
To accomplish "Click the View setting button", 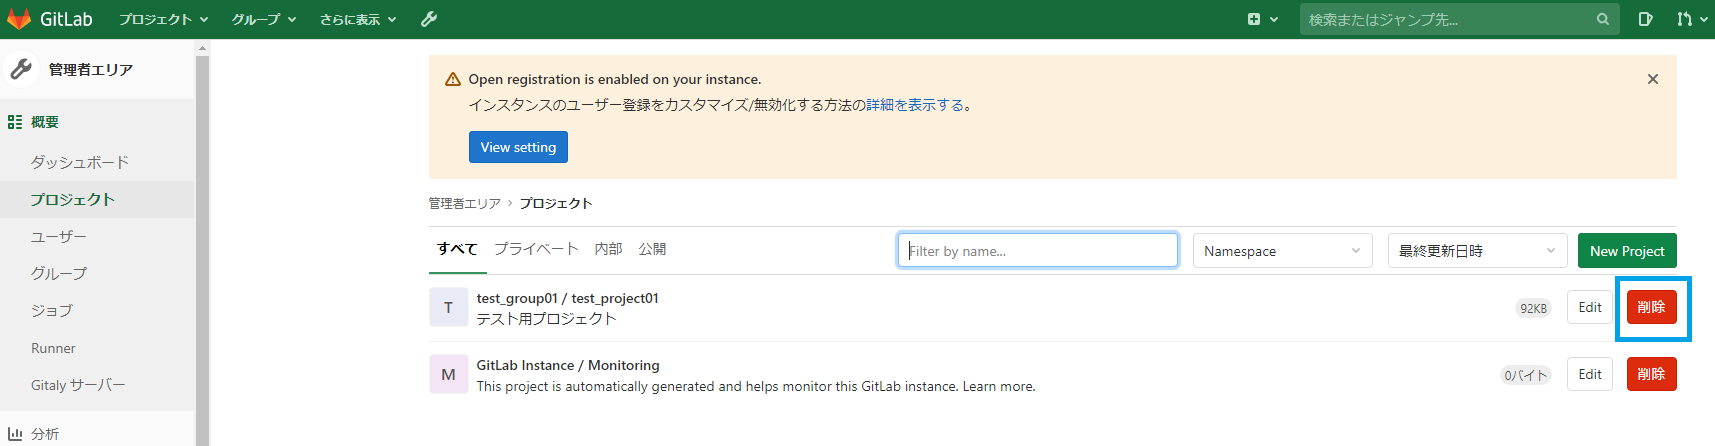I will tap(518, 147).
